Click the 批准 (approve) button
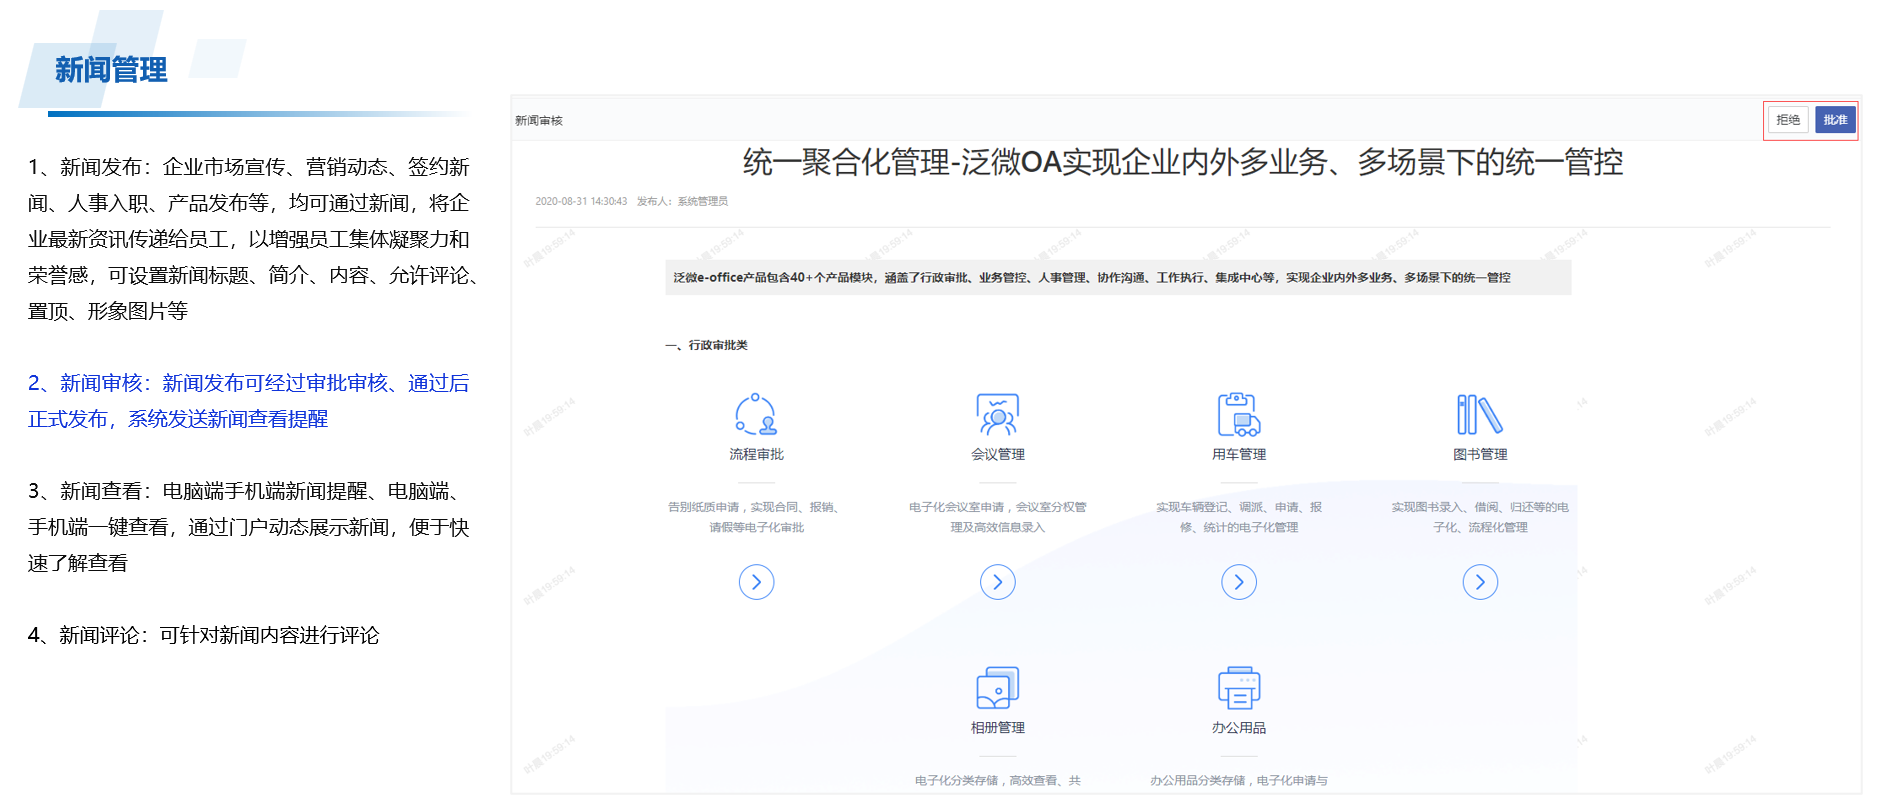This screenshot has height=802, width=1881. tap(1835, 120)
